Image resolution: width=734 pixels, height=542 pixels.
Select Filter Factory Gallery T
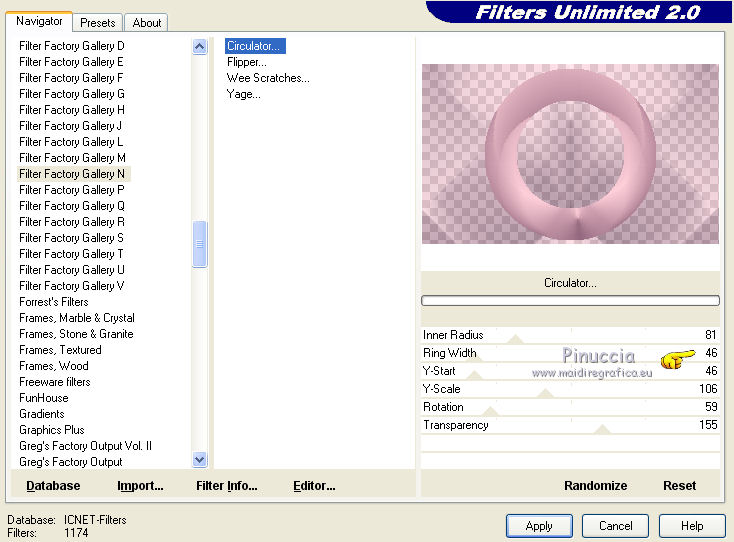point(71,254)
